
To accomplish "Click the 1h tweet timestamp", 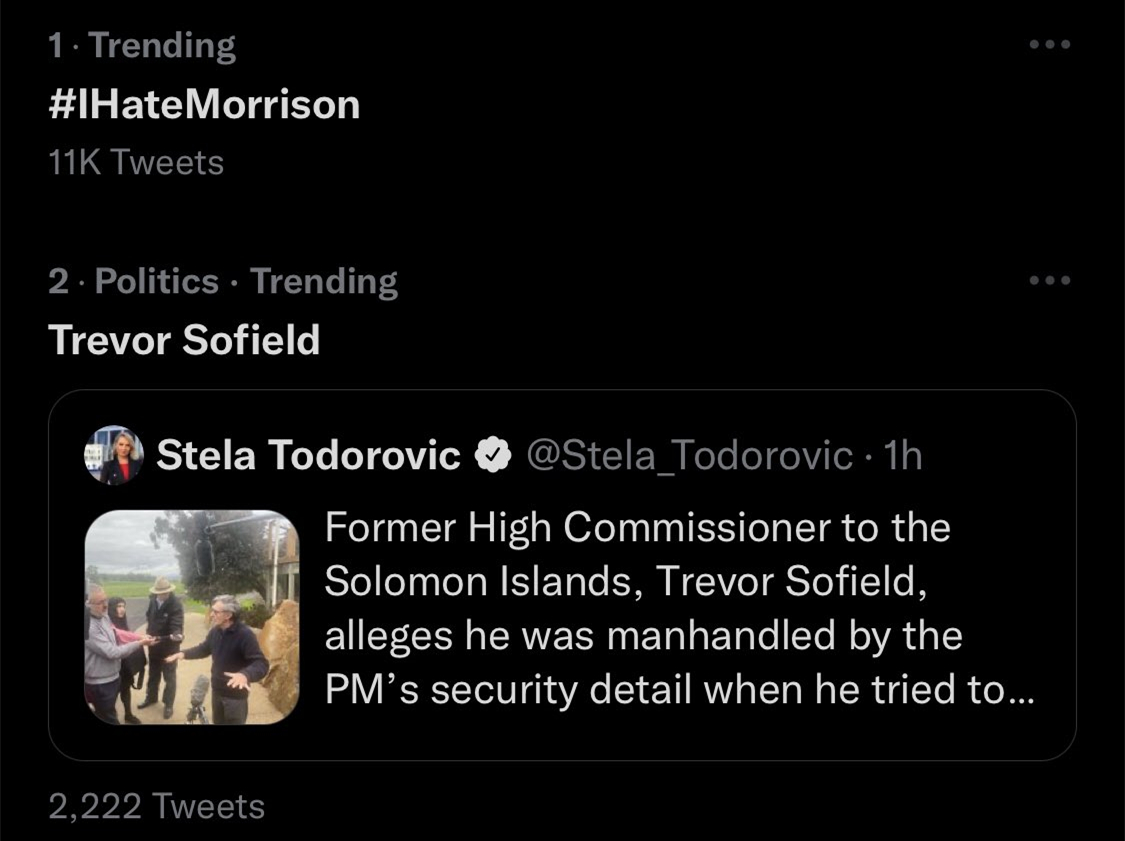I will (x=904, y=456).
